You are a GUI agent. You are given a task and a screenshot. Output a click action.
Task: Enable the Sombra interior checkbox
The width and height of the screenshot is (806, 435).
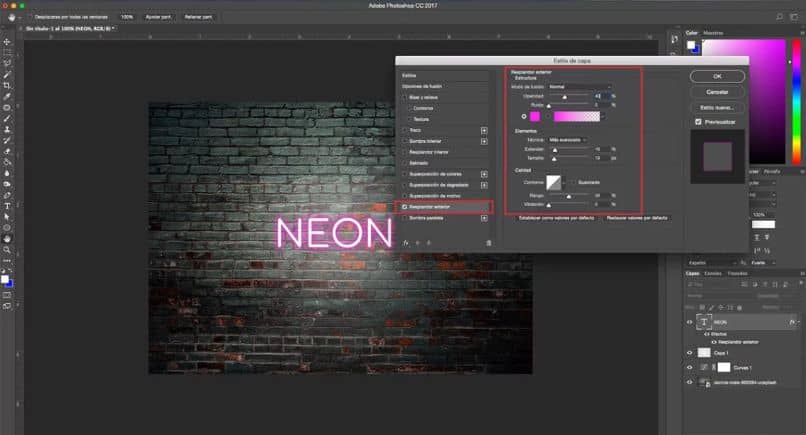405,141
